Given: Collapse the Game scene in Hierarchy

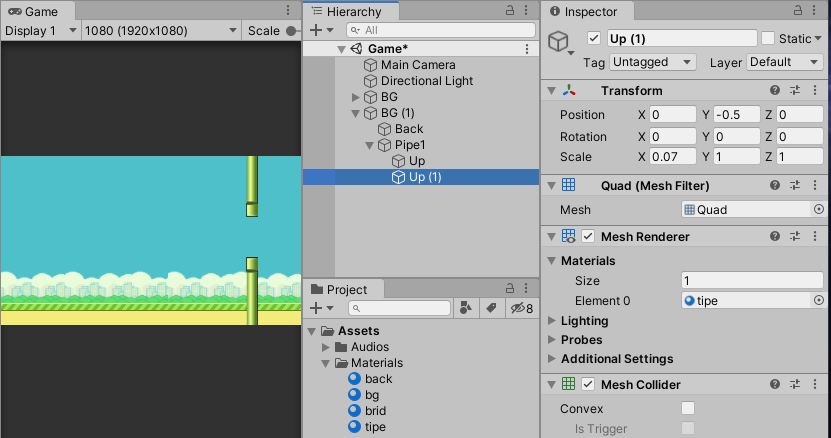Looking at the screenshot, I should (341, 49).
